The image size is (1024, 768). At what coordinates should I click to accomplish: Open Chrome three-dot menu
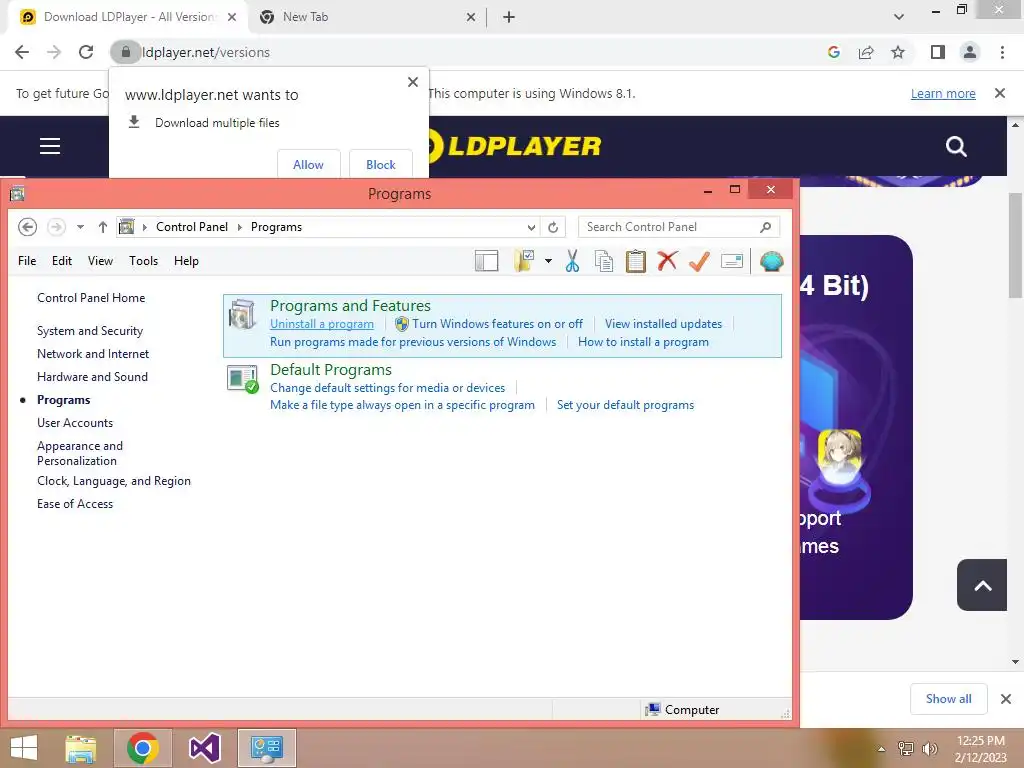[1002, 52]
